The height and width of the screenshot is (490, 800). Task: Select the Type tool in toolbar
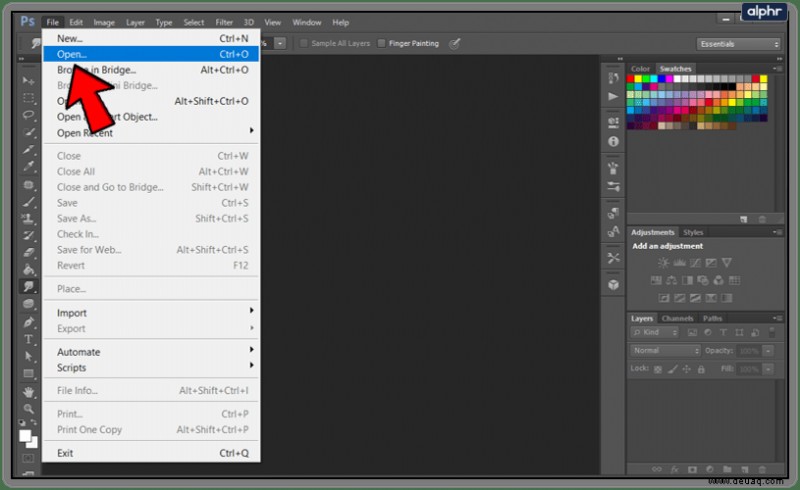point(29,339)
